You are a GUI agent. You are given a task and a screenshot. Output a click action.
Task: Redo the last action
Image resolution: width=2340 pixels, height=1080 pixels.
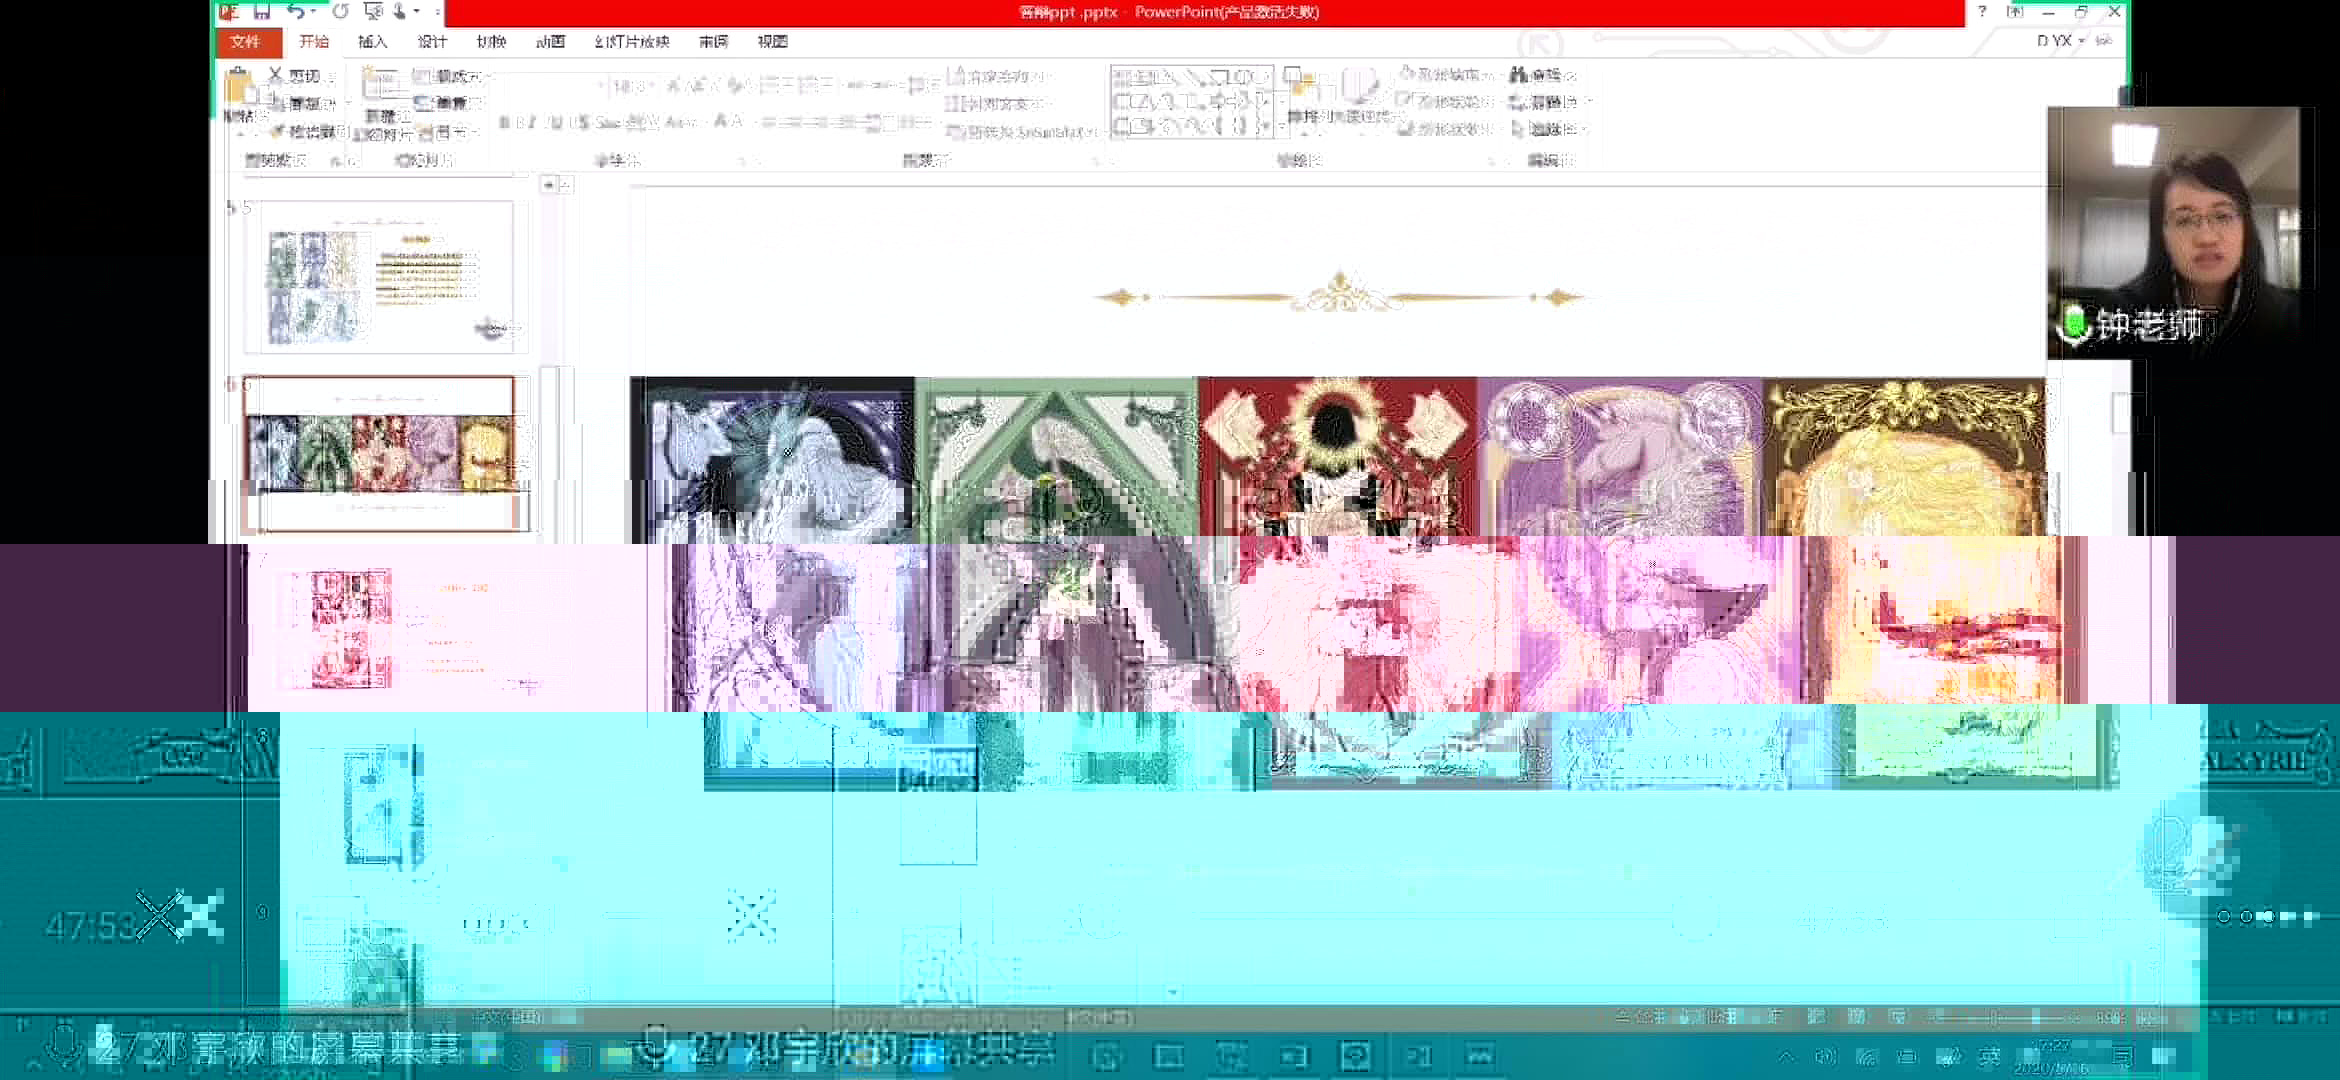340,12
